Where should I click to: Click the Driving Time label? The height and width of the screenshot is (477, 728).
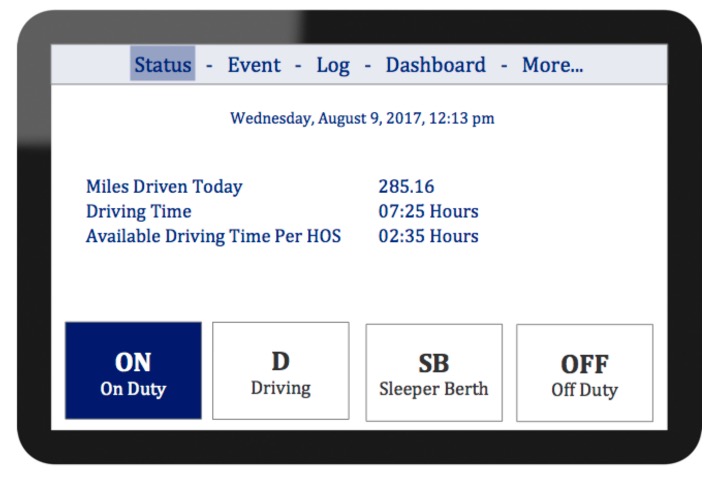tap(138, 212)
